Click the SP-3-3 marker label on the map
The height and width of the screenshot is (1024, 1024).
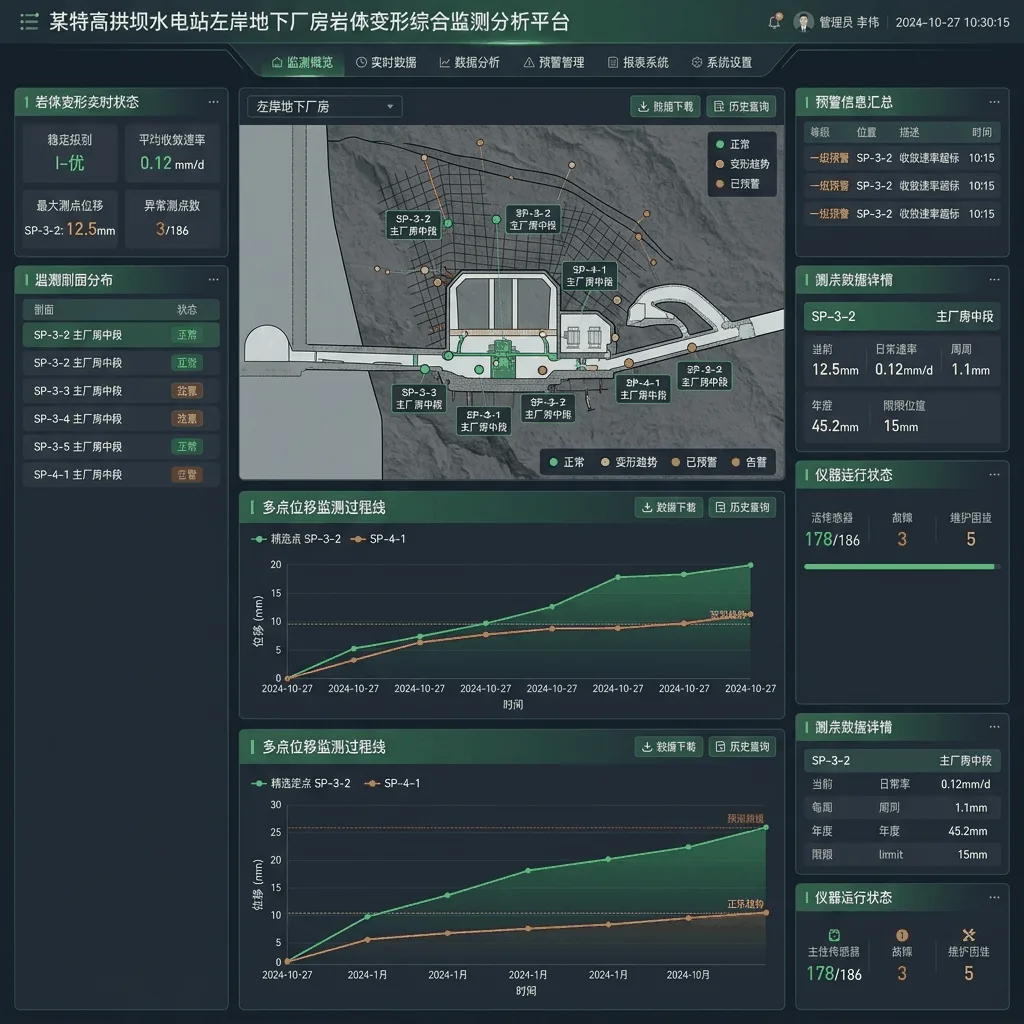(x=419, y=398)
